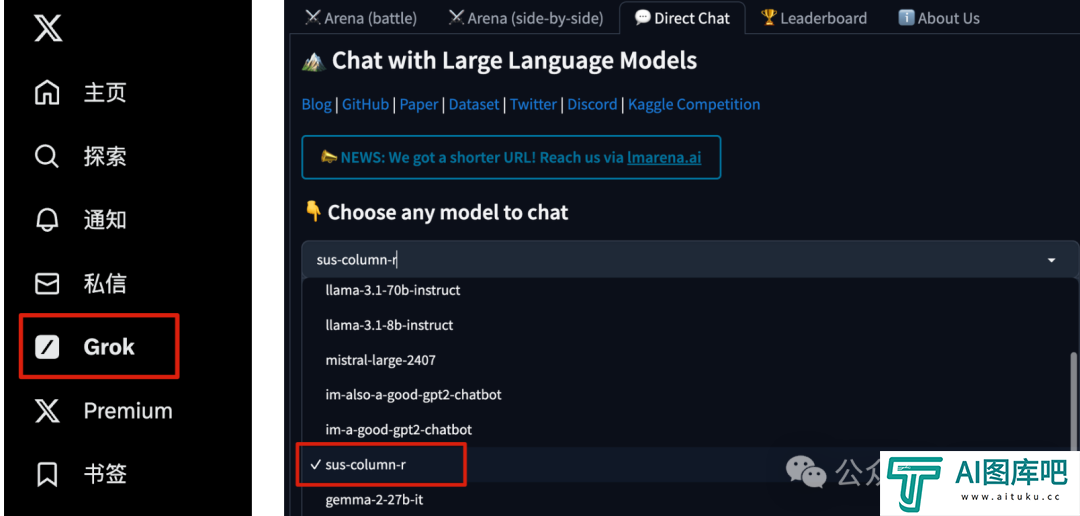Open the search icon labeled 探索
1080x516 pixels.
pos(47,156)
